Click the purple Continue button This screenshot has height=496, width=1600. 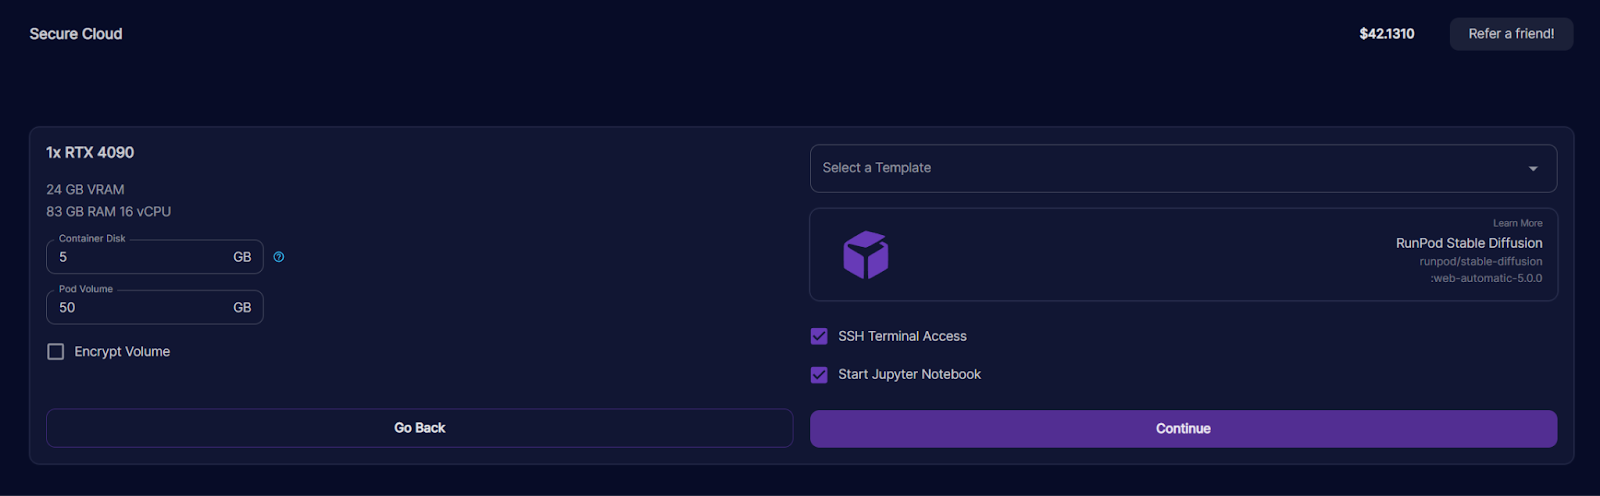pyautogui.click(x=1182, y=429)
